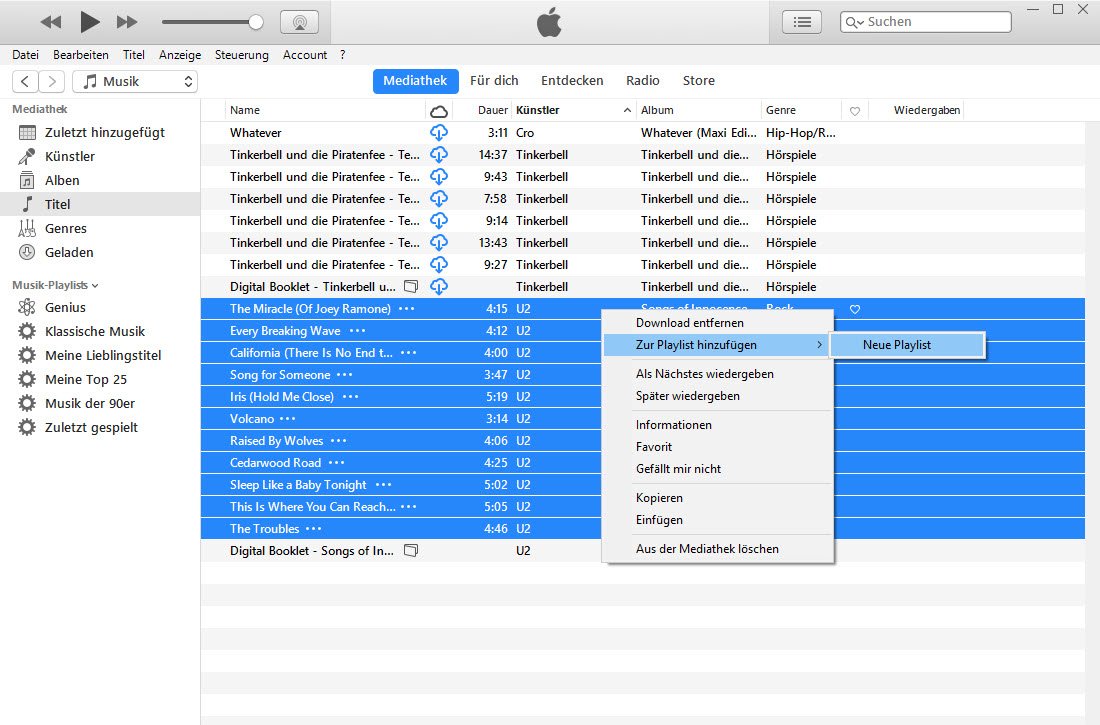Choose Später wiedergeben

point(718,396)
